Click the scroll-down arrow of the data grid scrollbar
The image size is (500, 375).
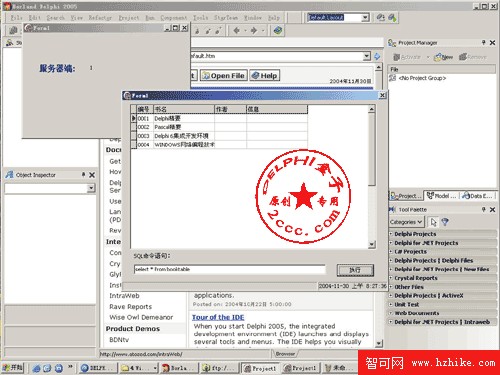click(372, 244)
